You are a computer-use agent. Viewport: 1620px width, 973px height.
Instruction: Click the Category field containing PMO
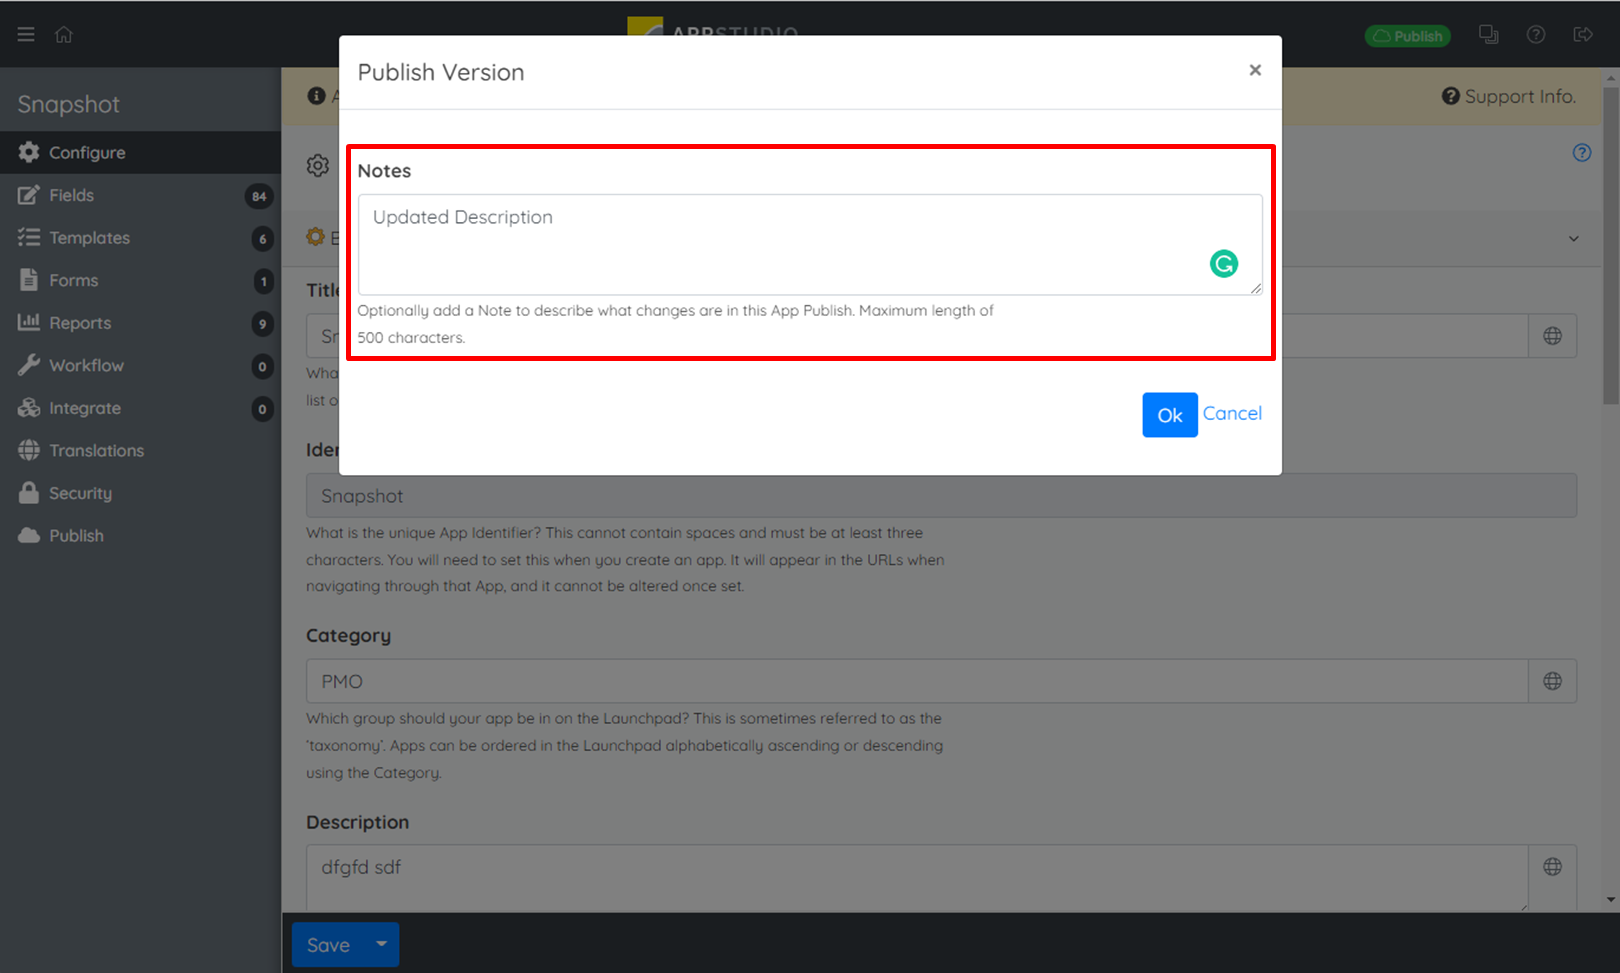point(917,681)
